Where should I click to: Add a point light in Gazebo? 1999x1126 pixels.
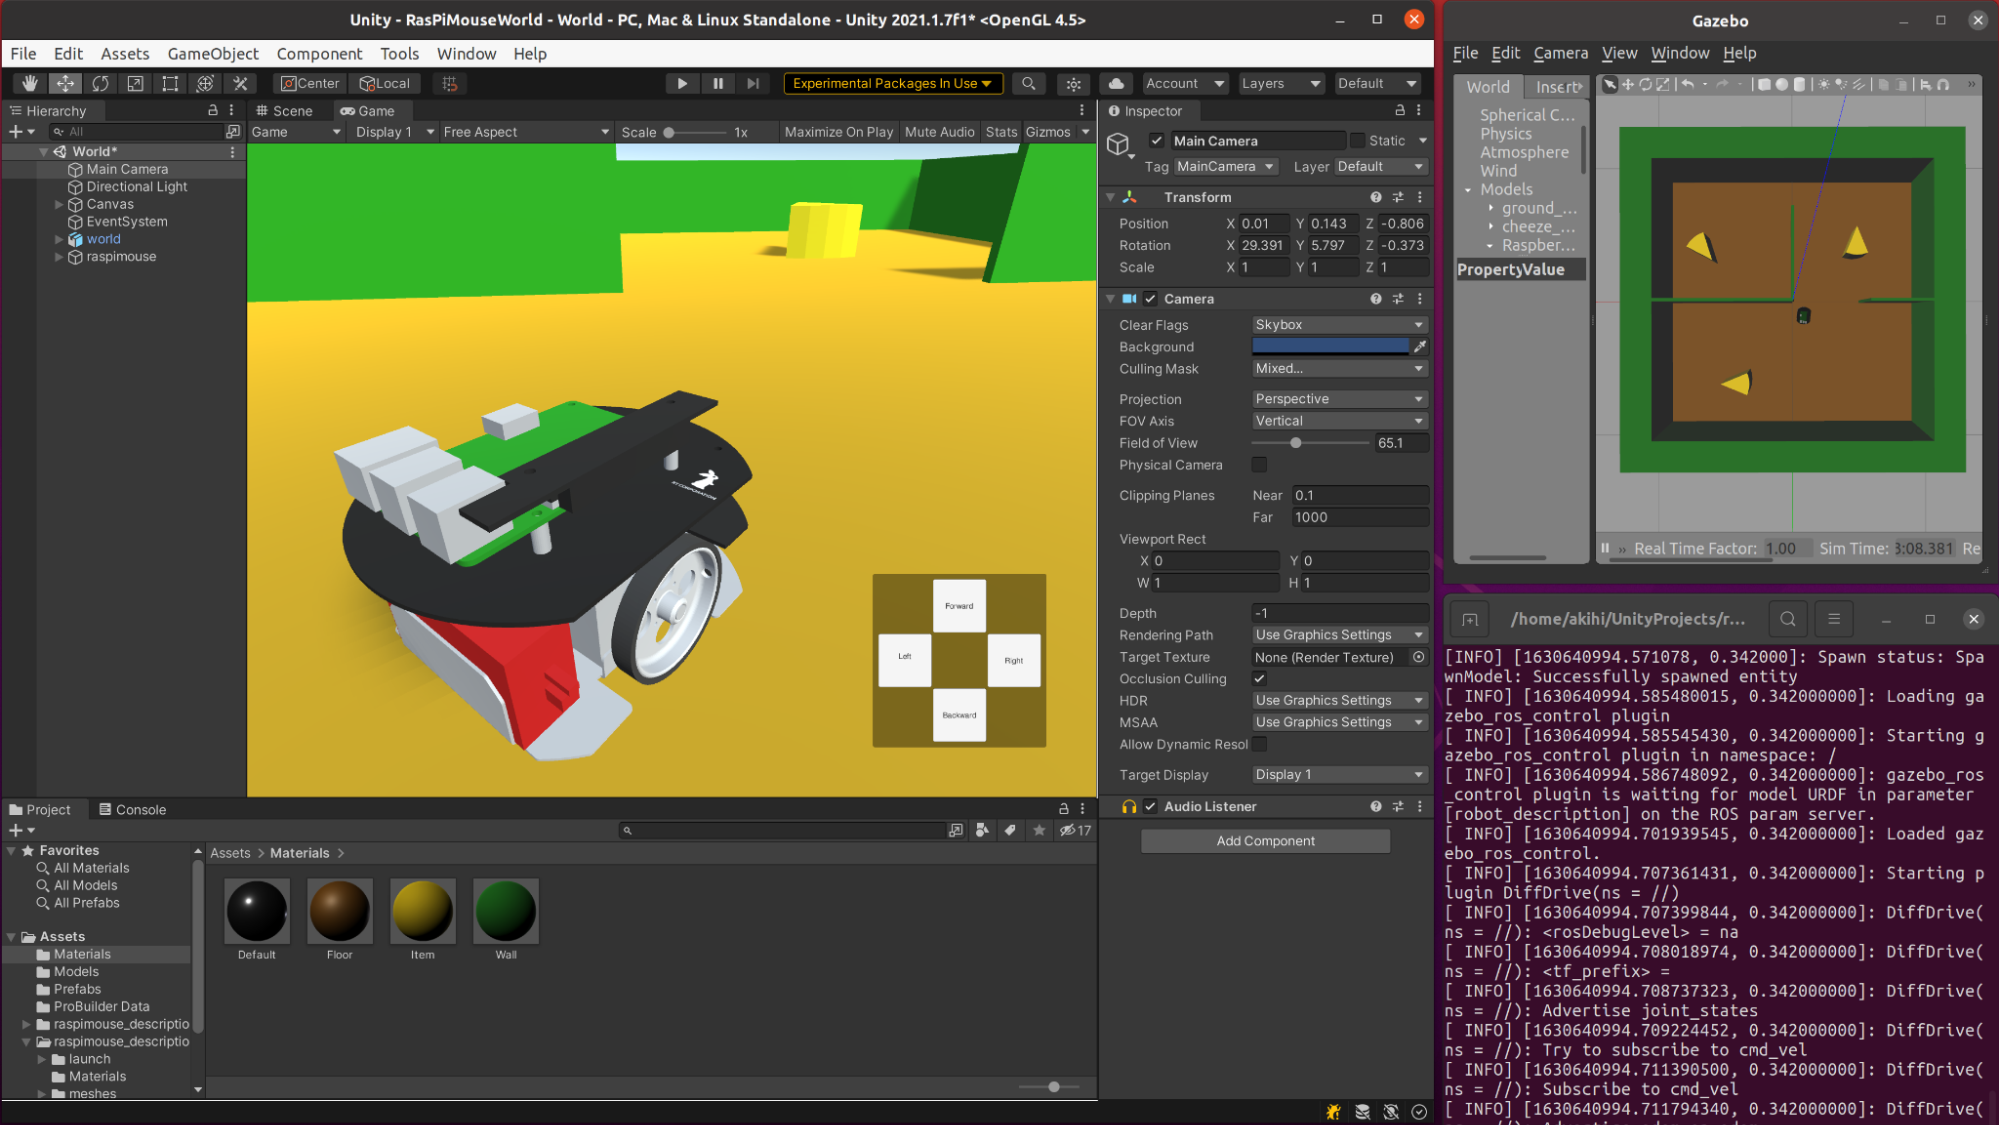(1825, 85)
